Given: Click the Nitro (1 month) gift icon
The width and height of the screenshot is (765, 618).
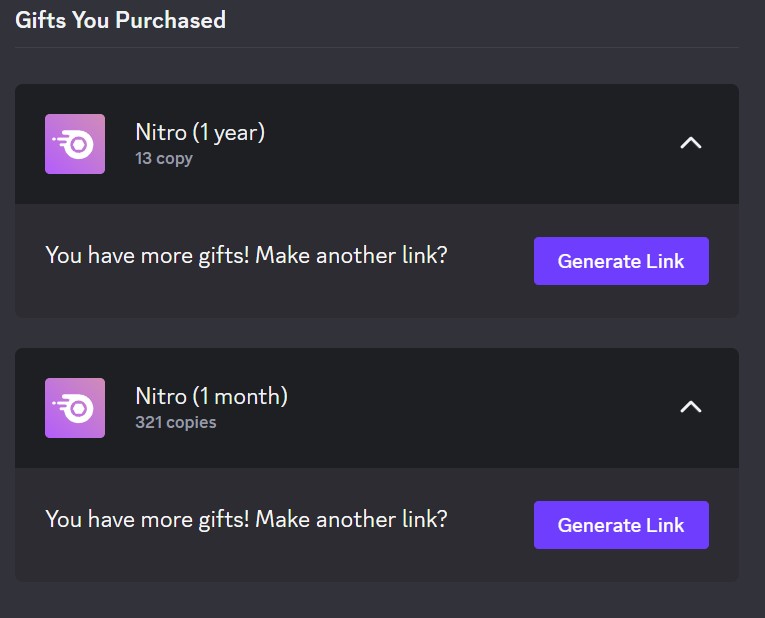Looking at the screenshot, I should click(x=75, y=408).
